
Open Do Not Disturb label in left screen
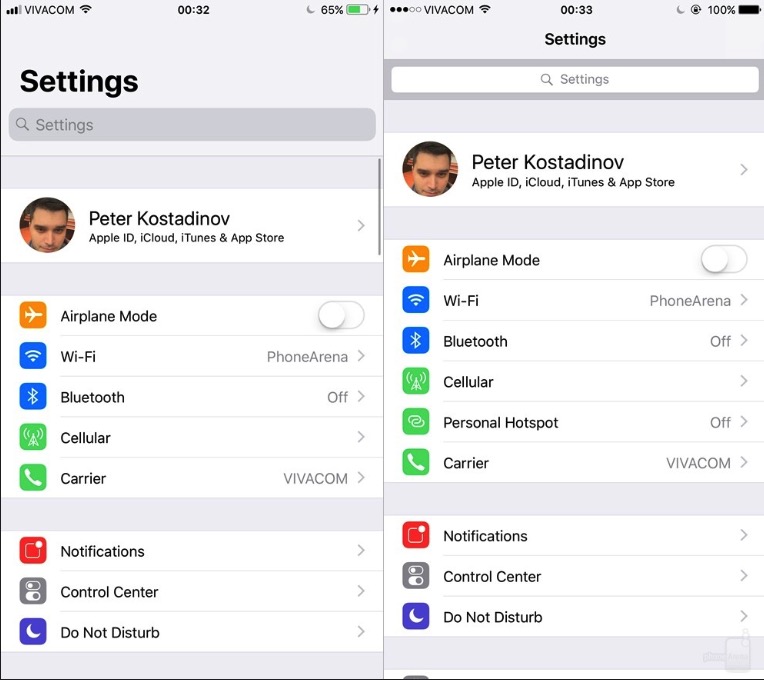pos(110,632)
